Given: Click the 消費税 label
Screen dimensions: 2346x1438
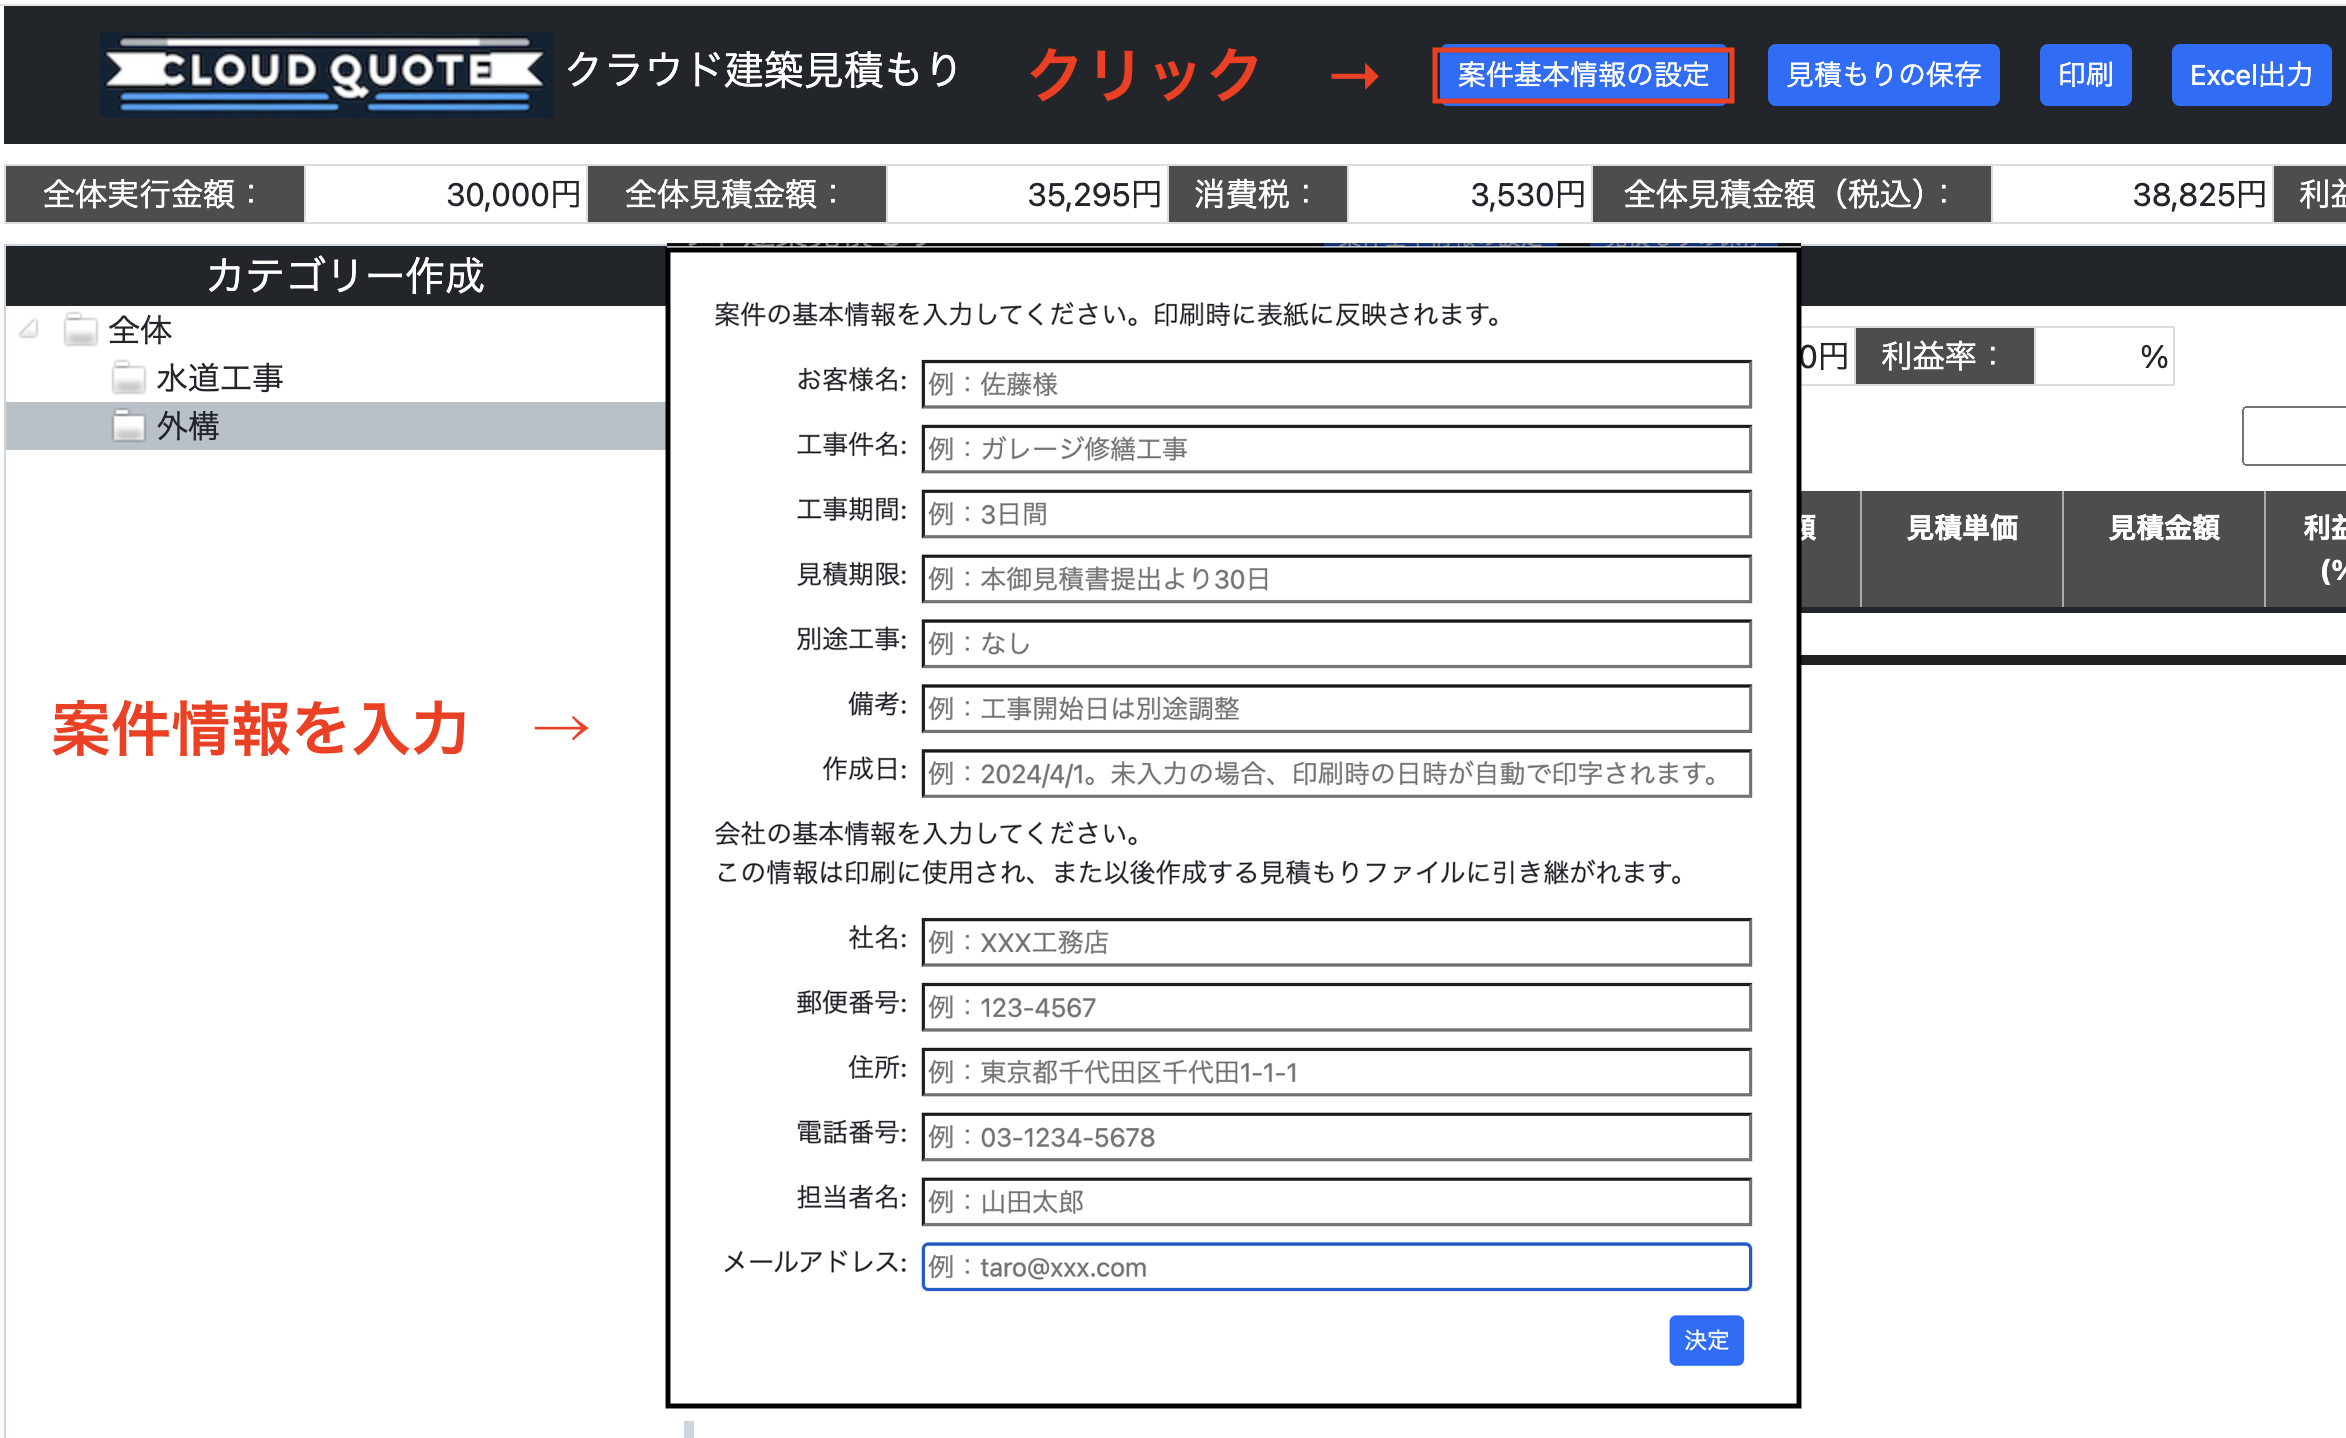Looking at the screenshot, I should [x=1257, y=194].
